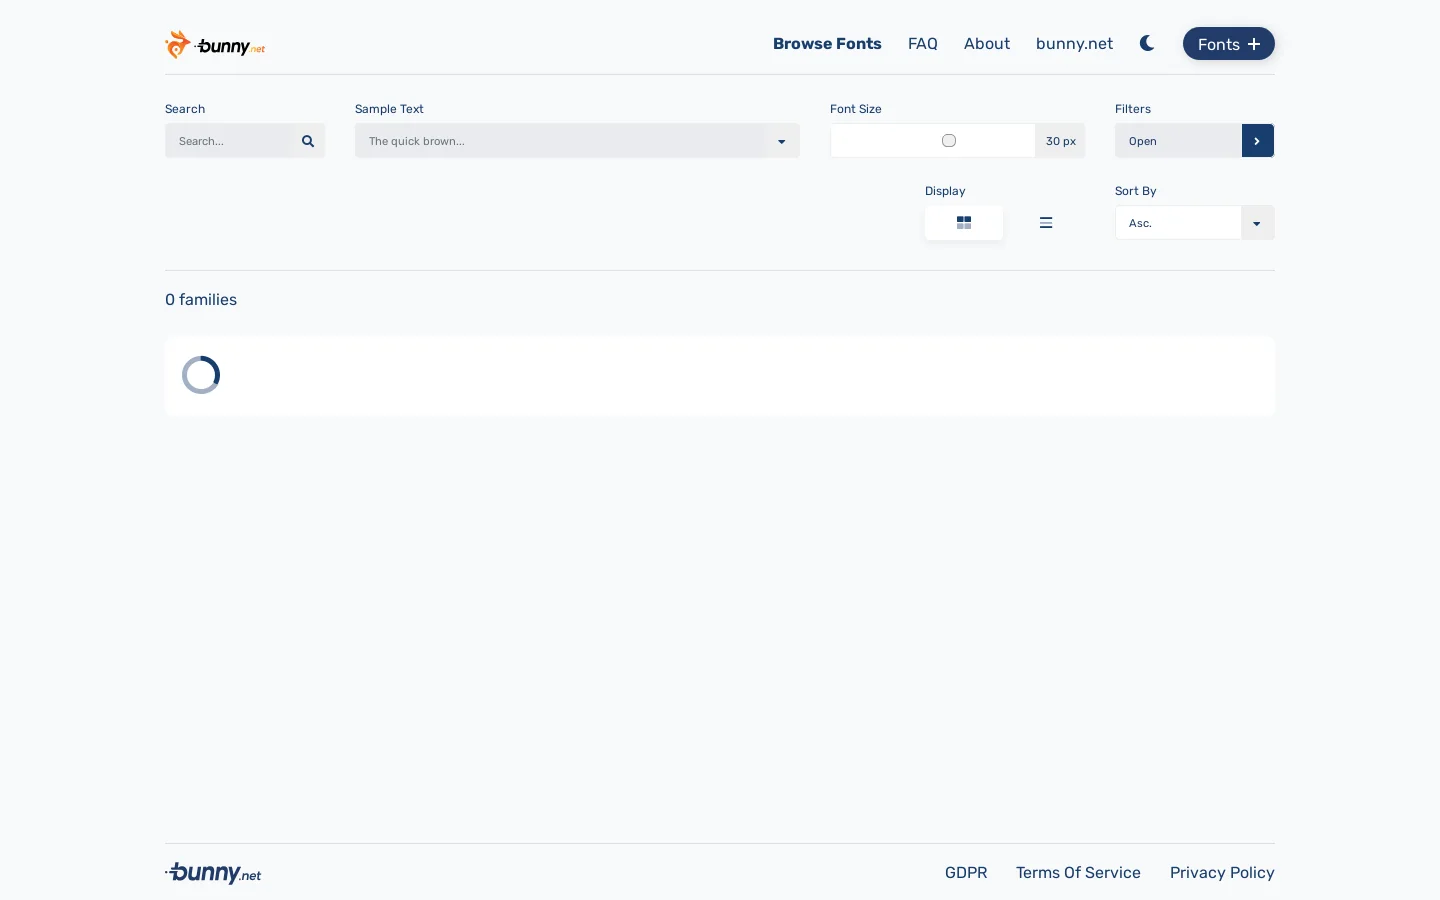This screenshot has width=1440, height=900.
Task: Click the bunny.net footer logo
Action: pyautogui.click(x=213, y=873)
